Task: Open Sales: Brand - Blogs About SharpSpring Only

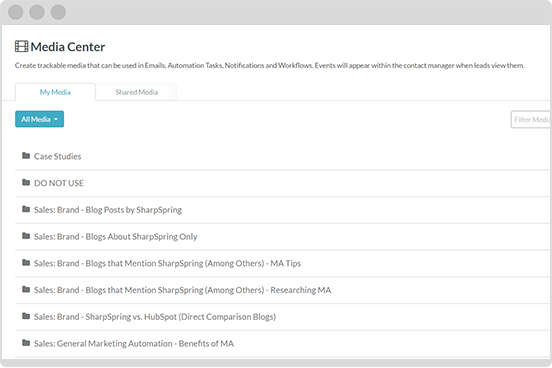Action: click(x=115, y=237)
